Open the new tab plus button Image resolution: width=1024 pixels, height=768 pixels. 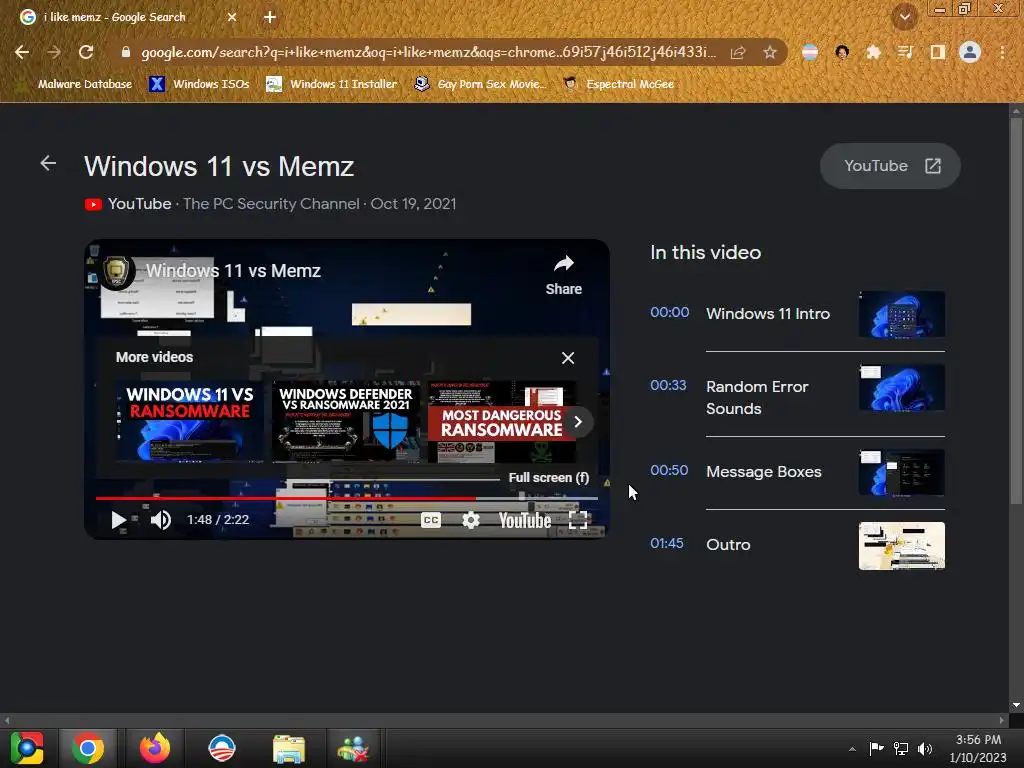270,17
